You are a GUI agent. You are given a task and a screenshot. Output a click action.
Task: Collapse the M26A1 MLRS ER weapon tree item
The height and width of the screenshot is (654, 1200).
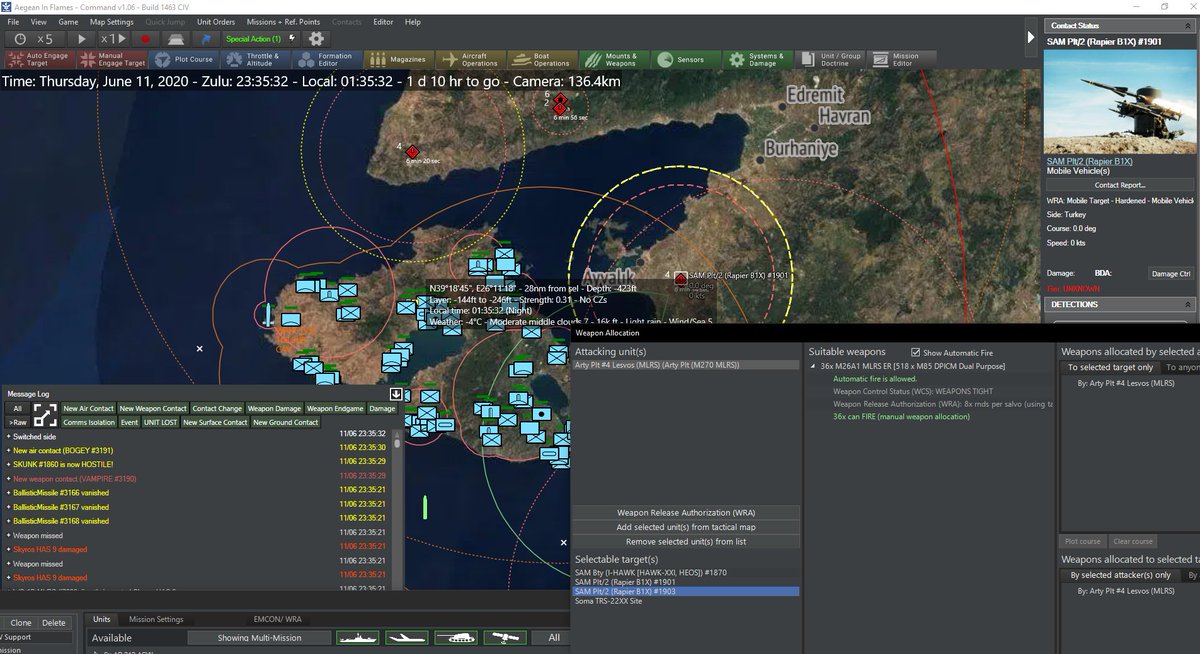[x=813, y=366]
